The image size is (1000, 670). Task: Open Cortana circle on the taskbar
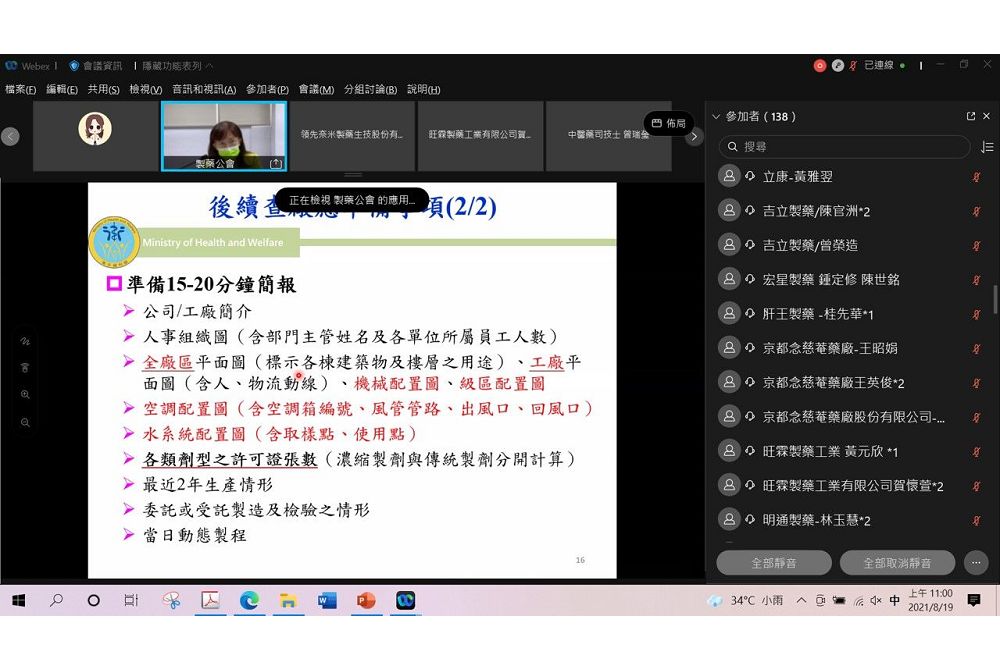pos(94,601)
